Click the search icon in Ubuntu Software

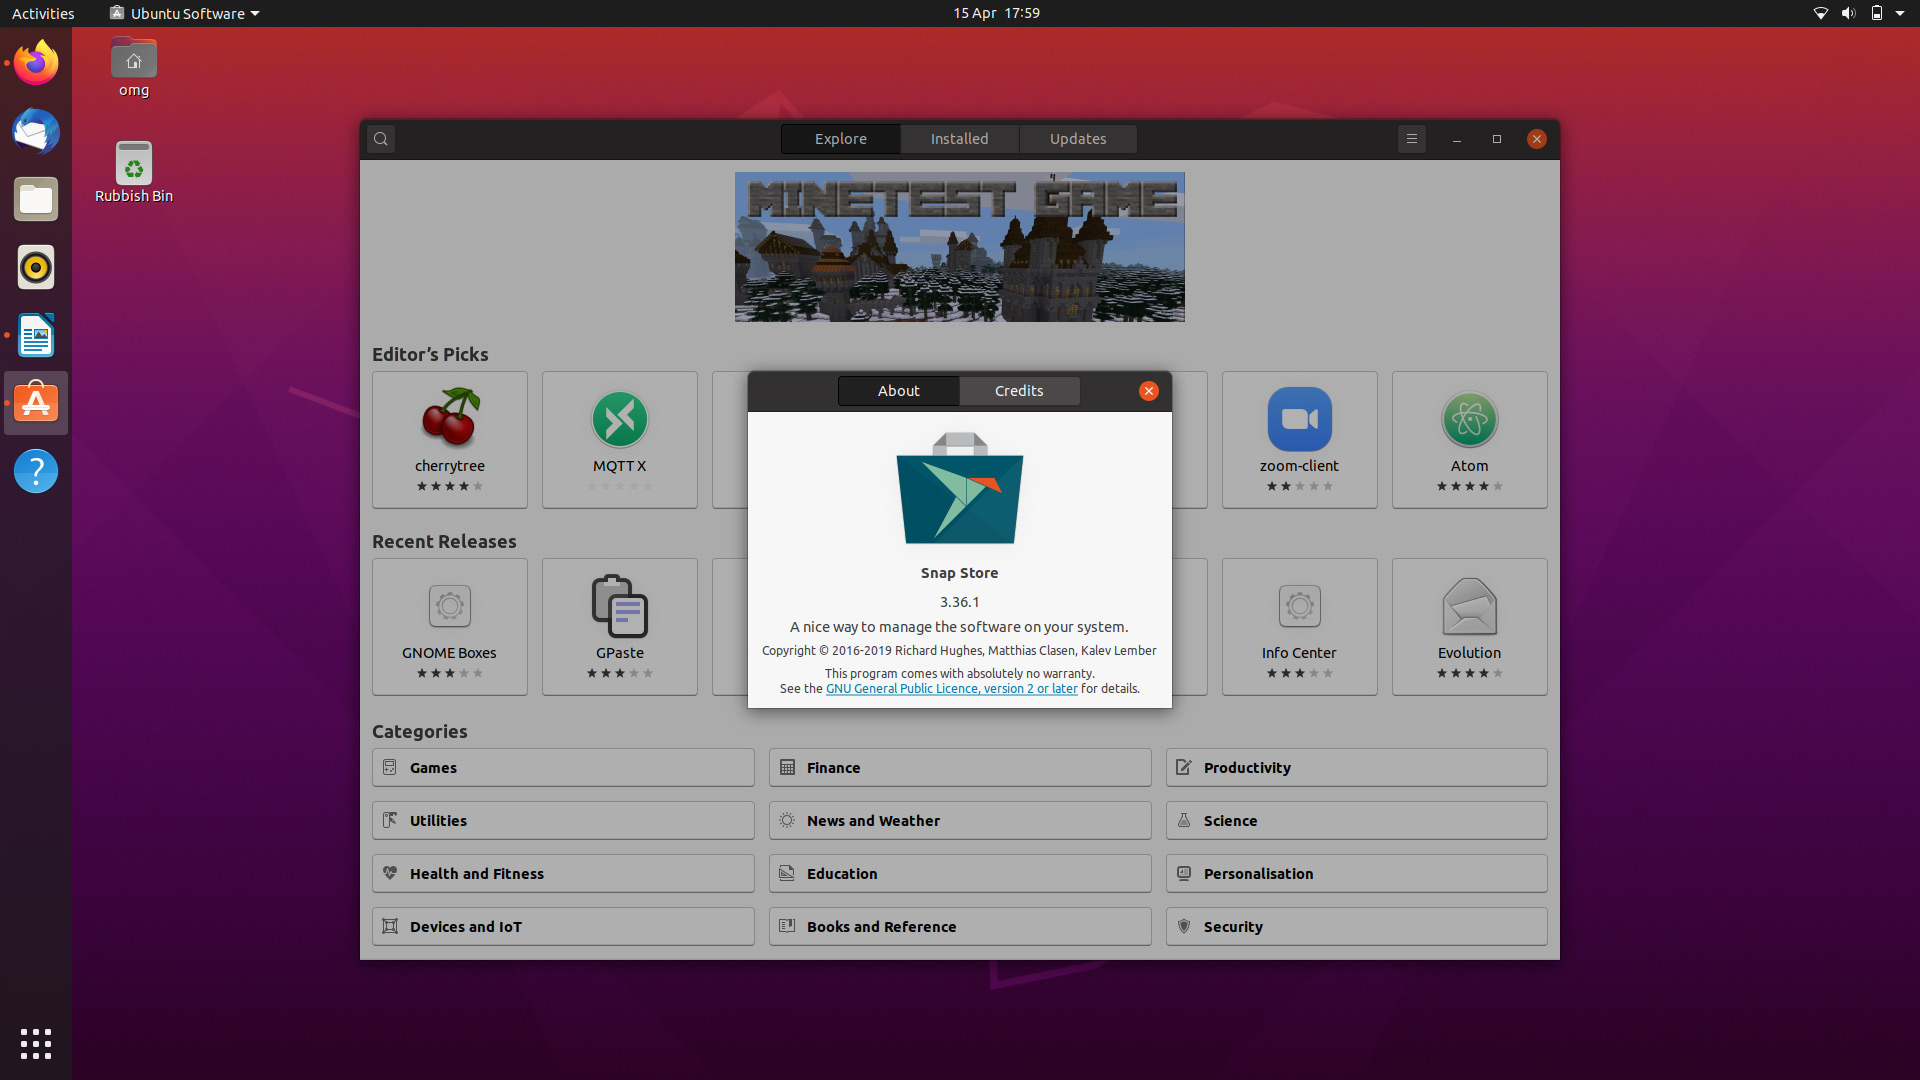tap(381, 139)
